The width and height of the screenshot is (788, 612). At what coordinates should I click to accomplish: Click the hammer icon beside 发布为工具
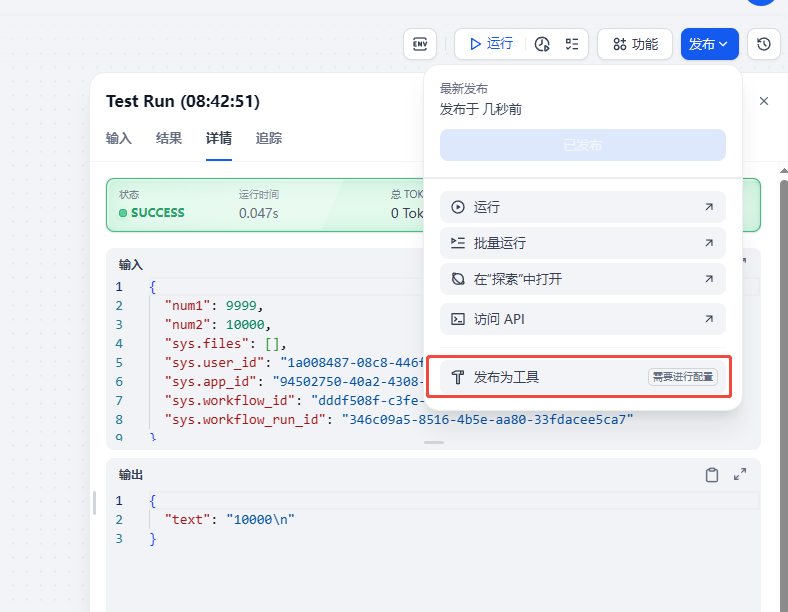click(458, 377)
